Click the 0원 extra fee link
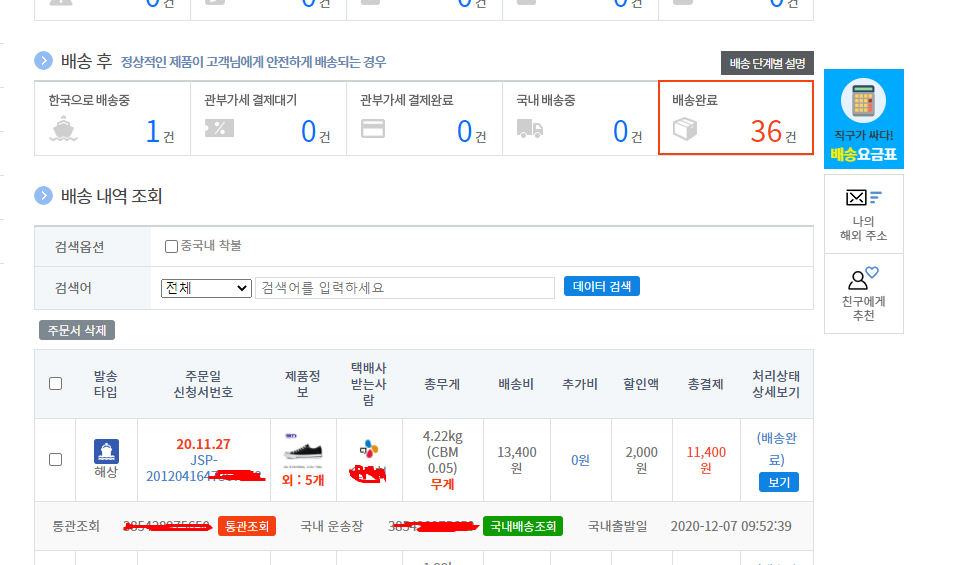 (x=580, y=460)
